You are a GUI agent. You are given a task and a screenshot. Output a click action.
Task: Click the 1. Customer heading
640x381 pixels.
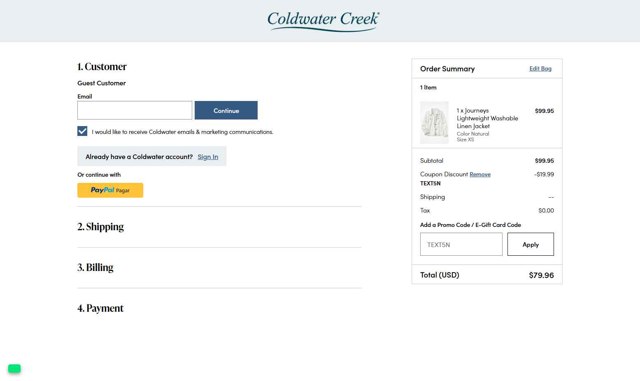pos(102,67)
